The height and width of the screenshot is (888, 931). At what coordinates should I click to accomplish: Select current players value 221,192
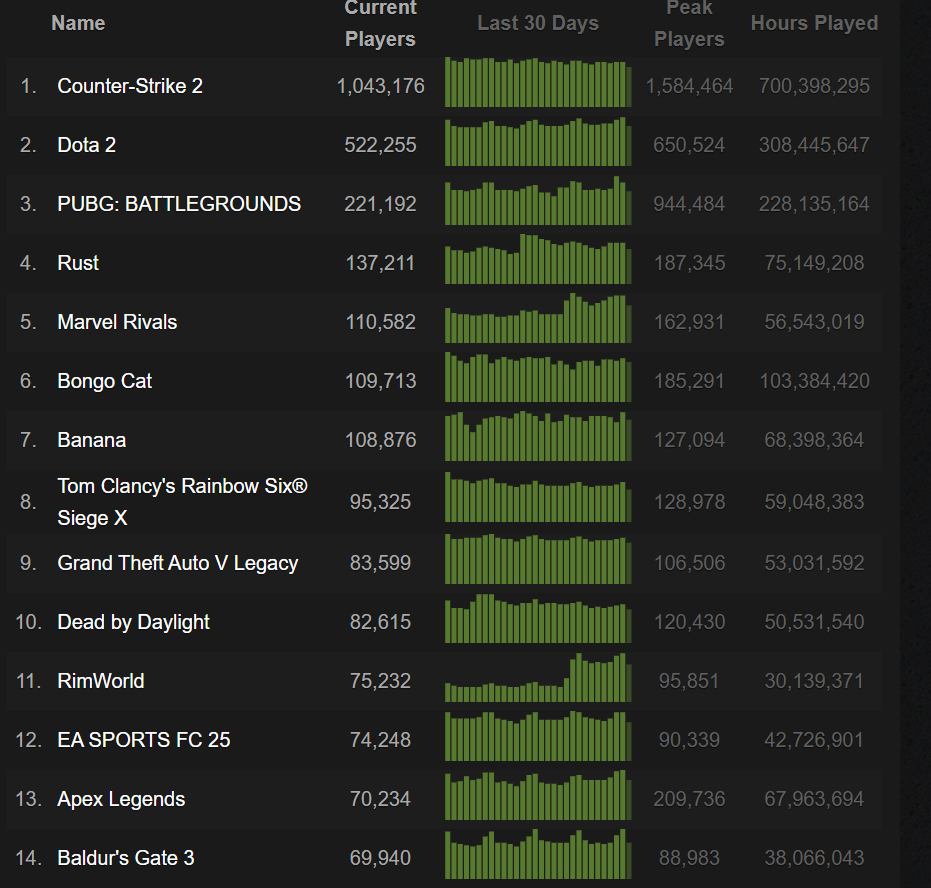tap(381, 204)
